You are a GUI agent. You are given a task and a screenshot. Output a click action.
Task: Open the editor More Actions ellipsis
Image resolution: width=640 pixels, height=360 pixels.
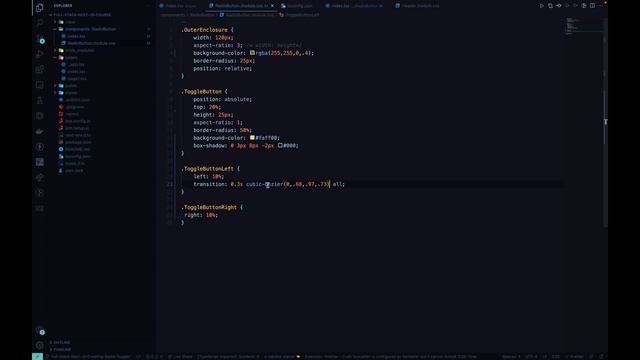click(600, 6)
